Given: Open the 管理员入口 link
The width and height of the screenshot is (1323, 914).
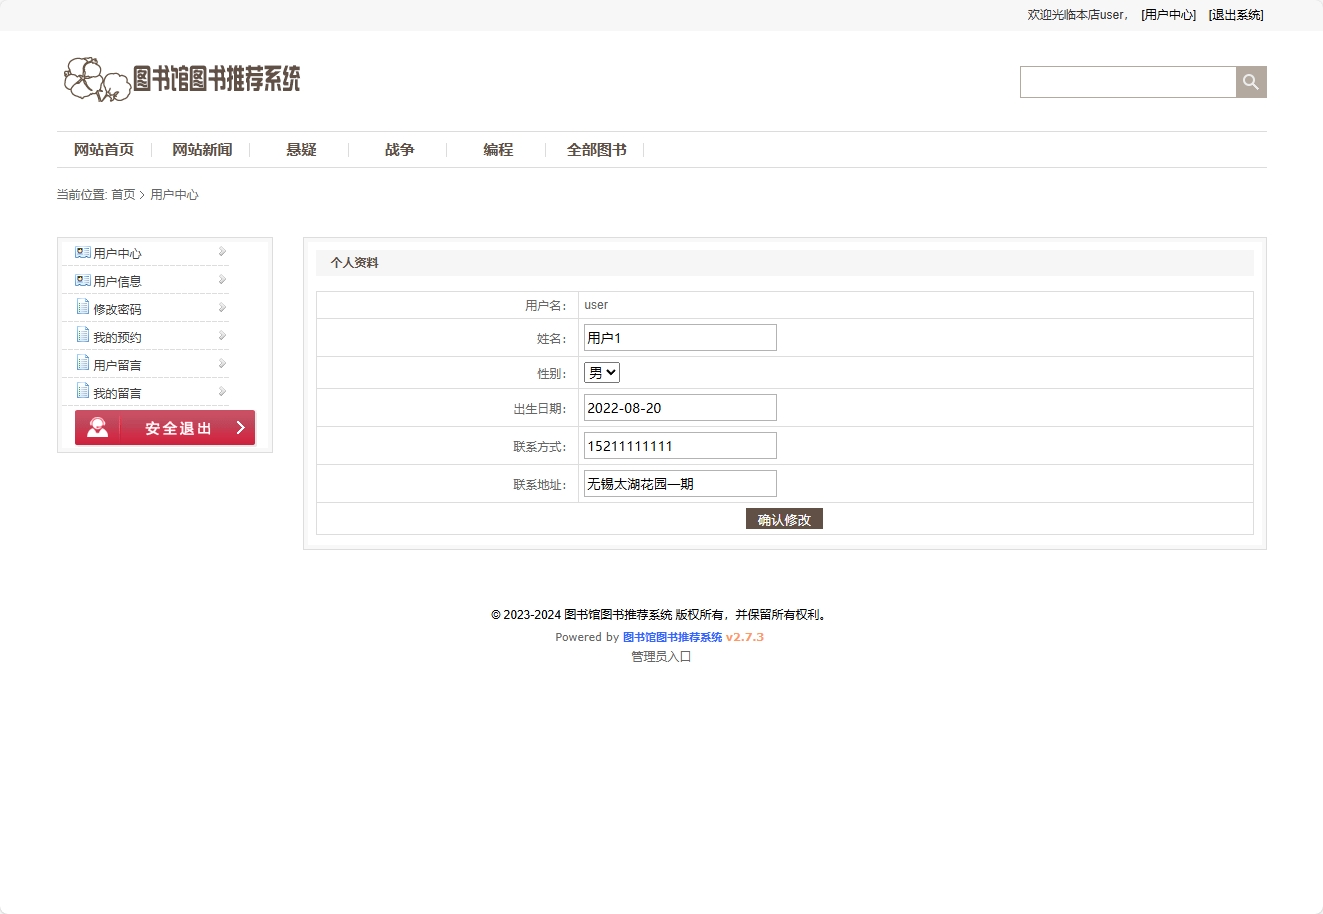Looking at the screenshot, I should click(x=661, y=656).
